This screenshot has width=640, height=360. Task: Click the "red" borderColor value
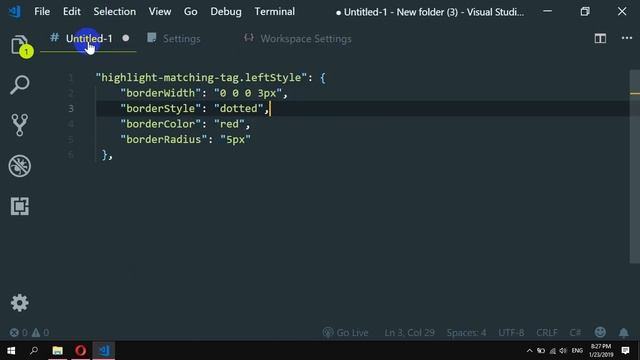click(x=229, y=124)
